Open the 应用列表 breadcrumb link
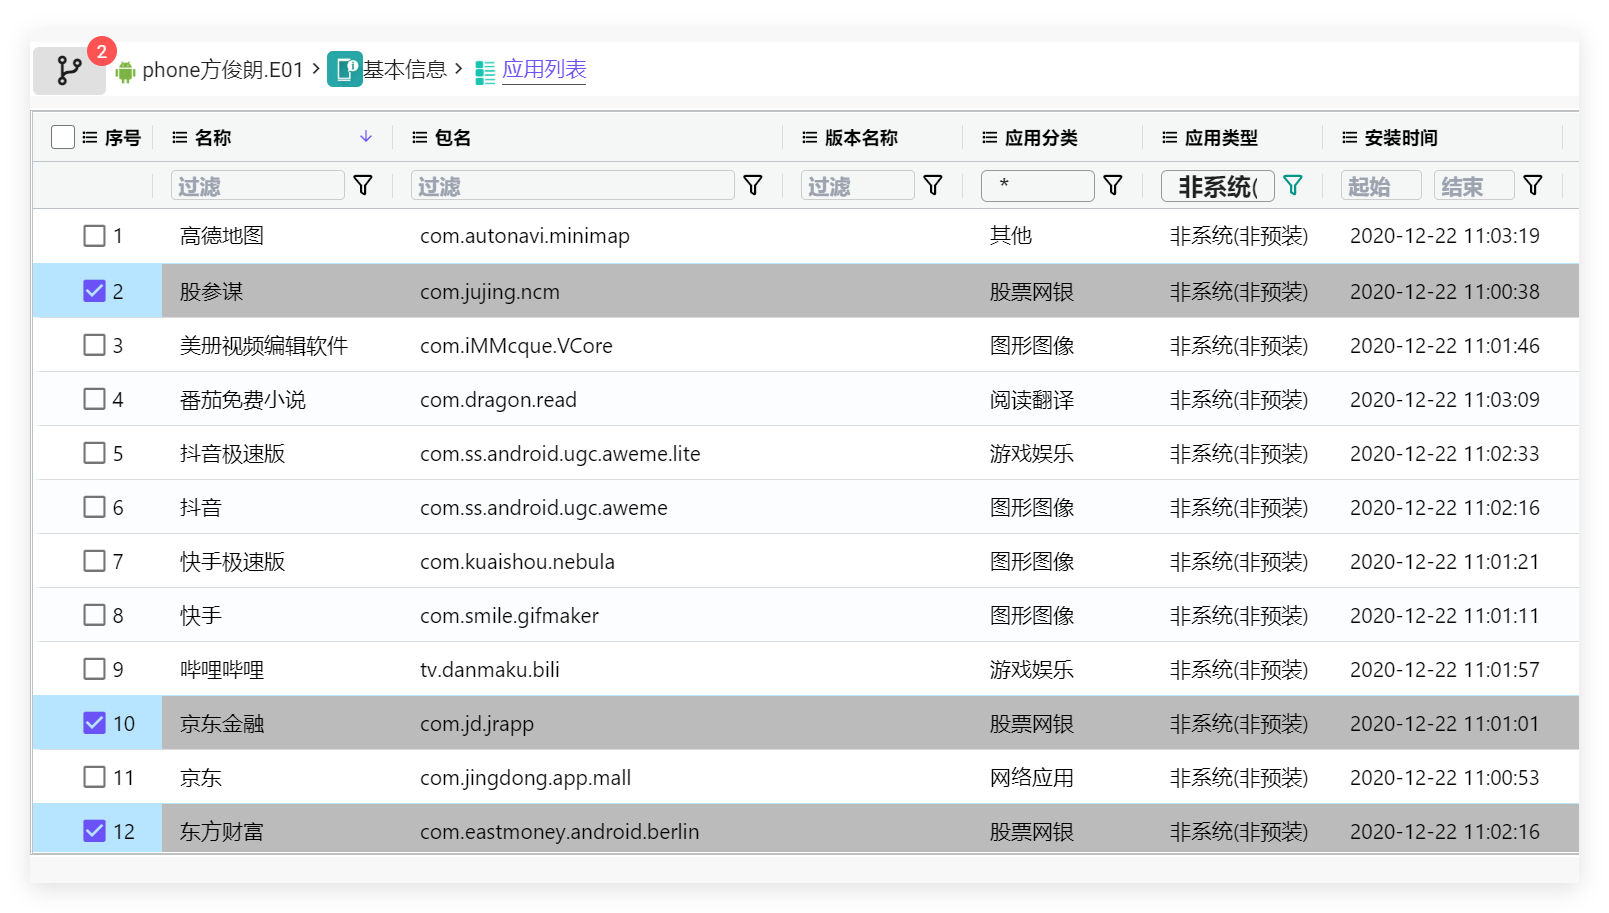Viewport: 1609px width, 913px height. tap(544, 70)
